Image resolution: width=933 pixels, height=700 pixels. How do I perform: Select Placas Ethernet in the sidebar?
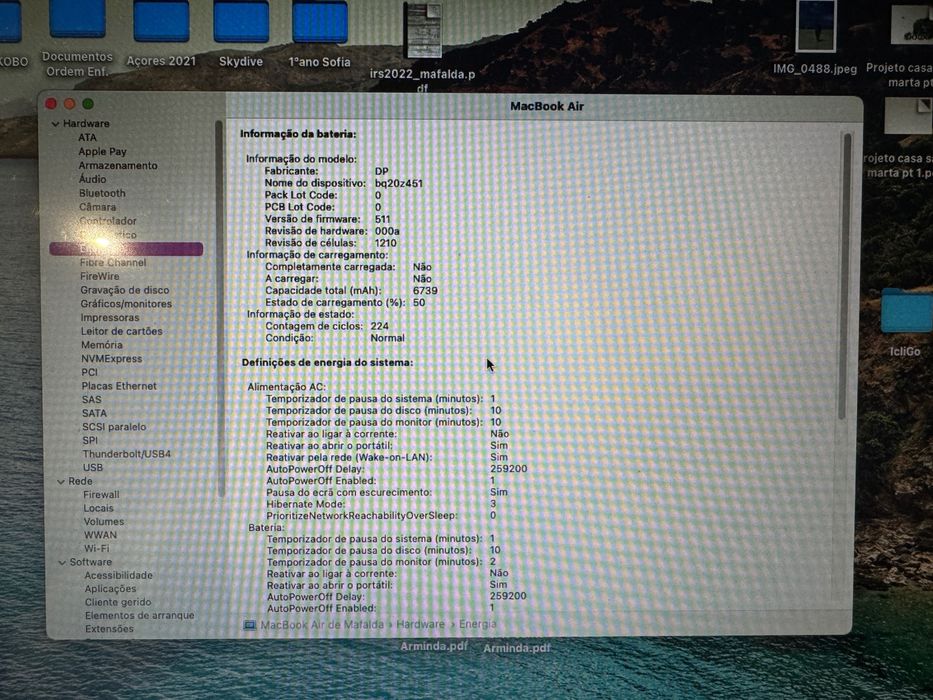coord(119,386)
